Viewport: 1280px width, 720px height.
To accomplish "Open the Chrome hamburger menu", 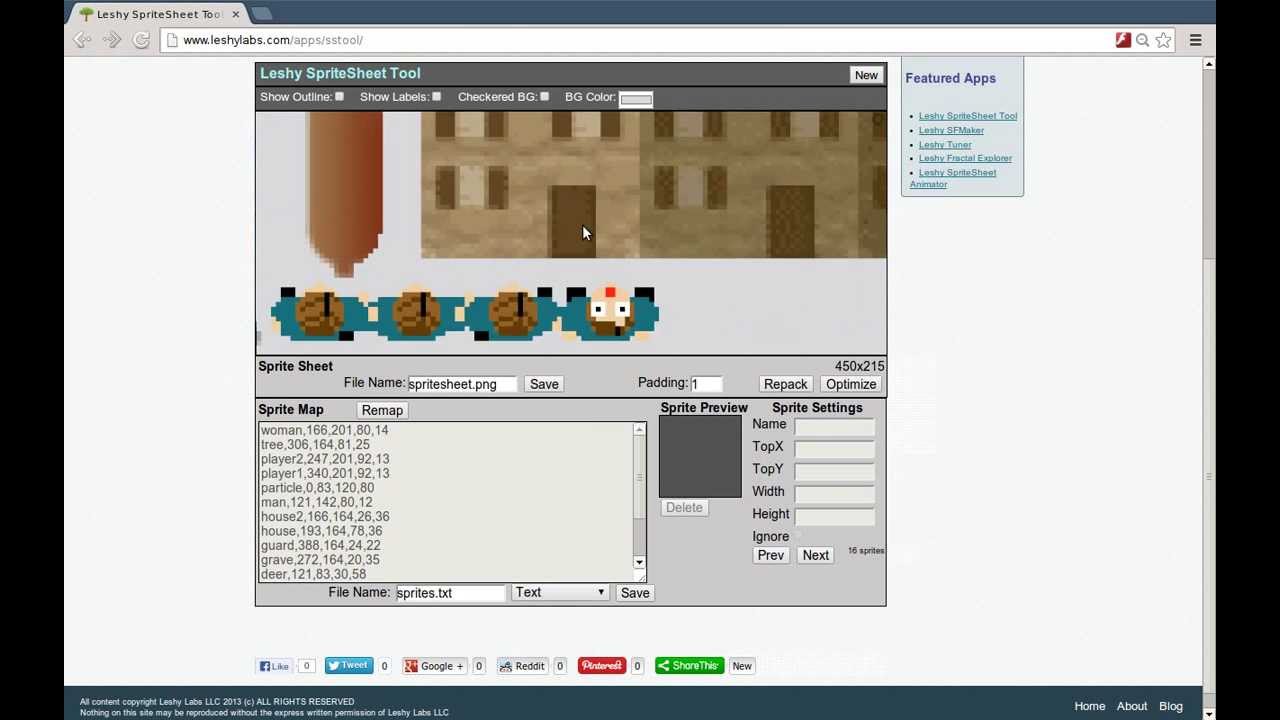I will [1196, 40].
